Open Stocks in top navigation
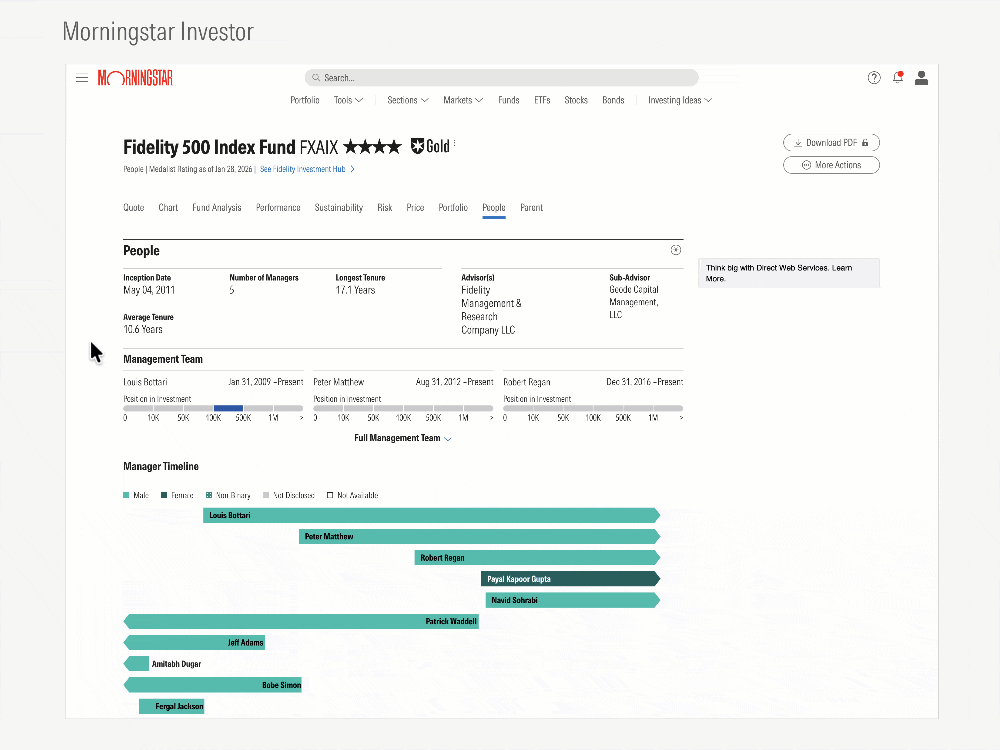 coord(576,100)
